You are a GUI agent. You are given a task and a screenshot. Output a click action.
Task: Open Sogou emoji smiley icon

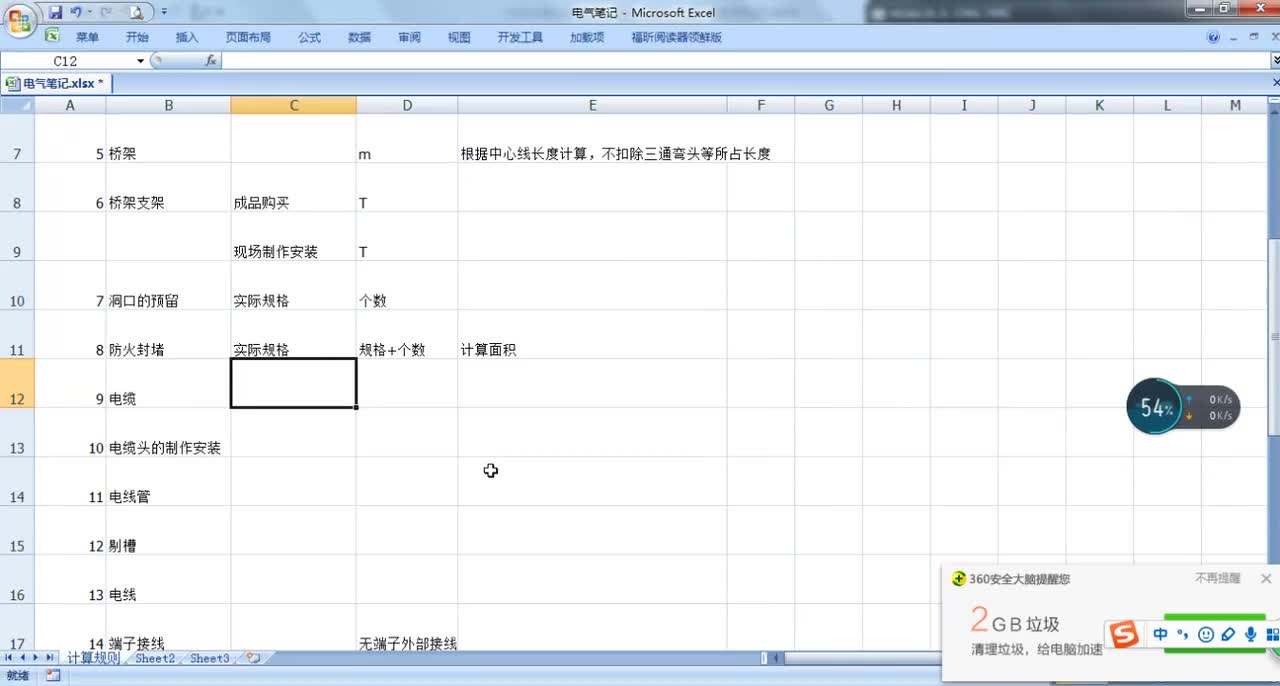pos(1206,634)
